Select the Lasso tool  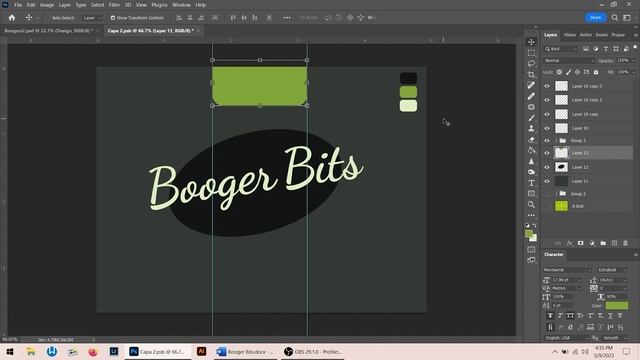(x=531, y=64)
